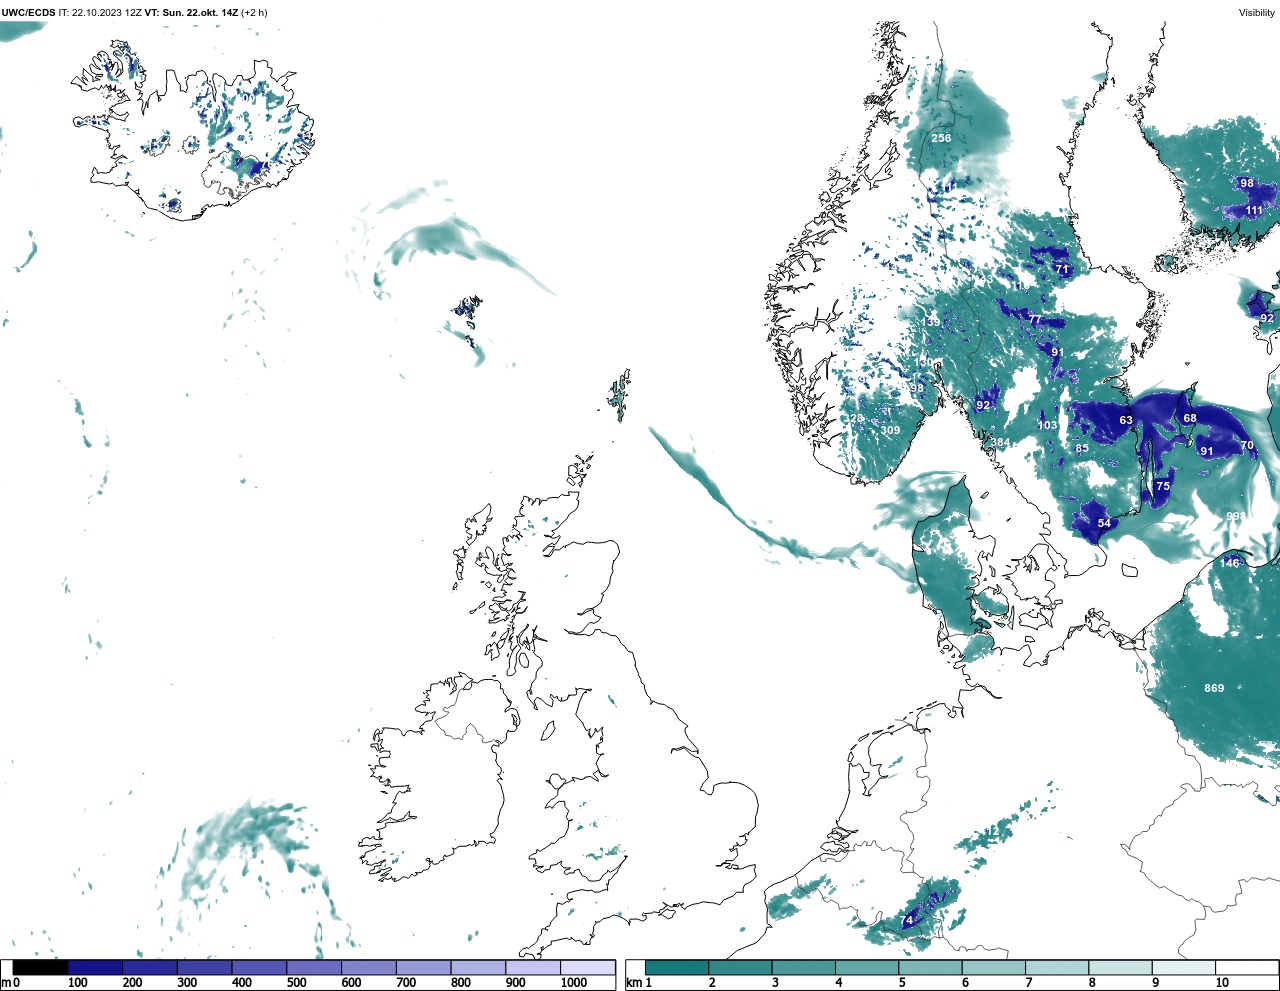Click the '63' value on the map

(1126, 420)
